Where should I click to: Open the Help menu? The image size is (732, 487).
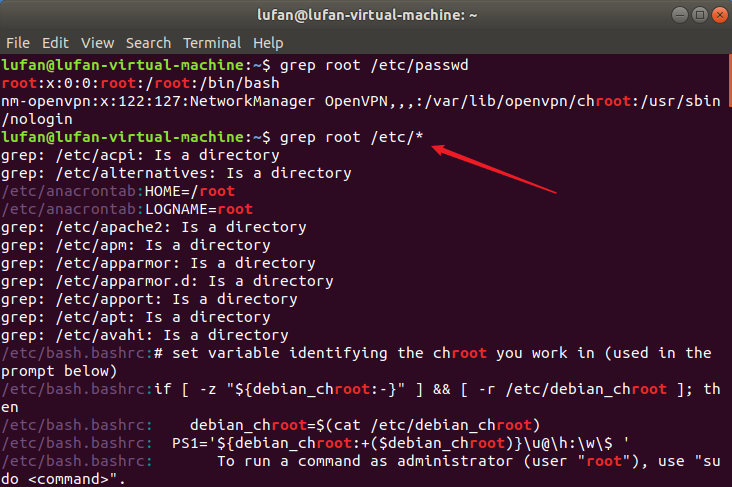click(x=268, y=43)
